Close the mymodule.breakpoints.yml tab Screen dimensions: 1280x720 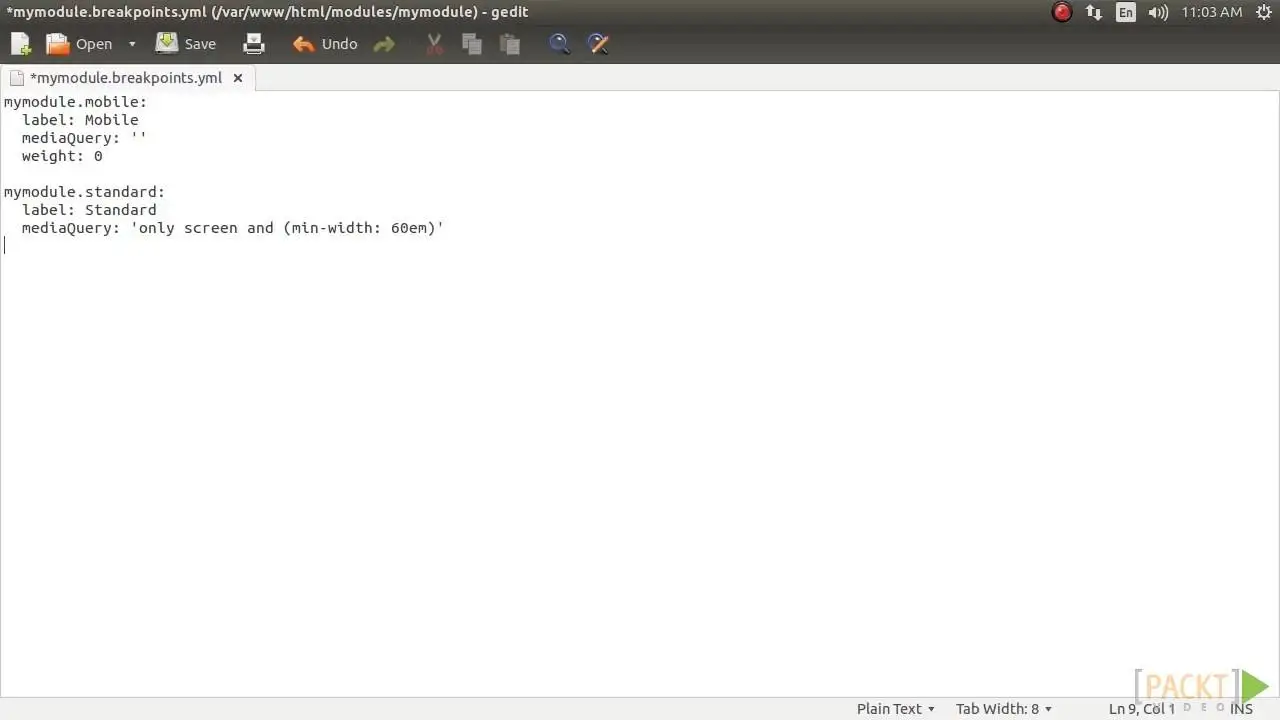[238, 77]
